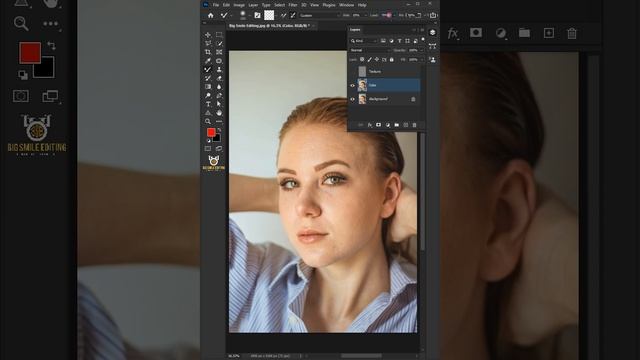Add a layer mask
This screenshot has width=640, height=360.
378,125
